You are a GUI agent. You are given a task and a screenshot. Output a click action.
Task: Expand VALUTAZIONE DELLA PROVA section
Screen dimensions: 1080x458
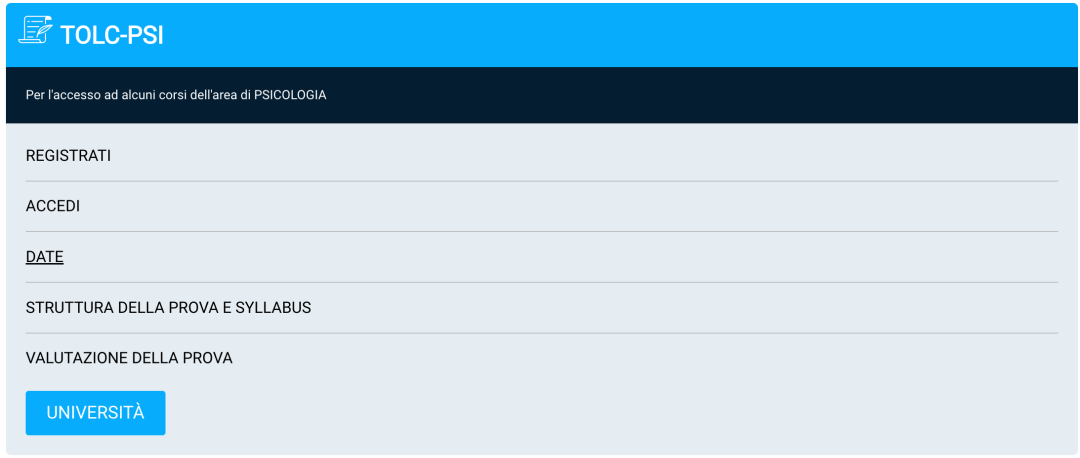click(x=129, y=358)
